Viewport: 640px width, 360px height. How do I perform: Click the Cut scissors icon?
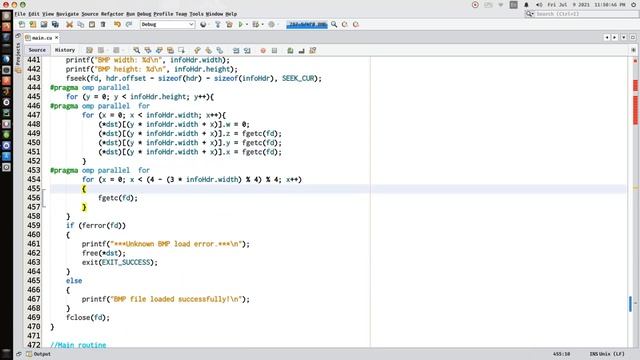coord(69,24)
